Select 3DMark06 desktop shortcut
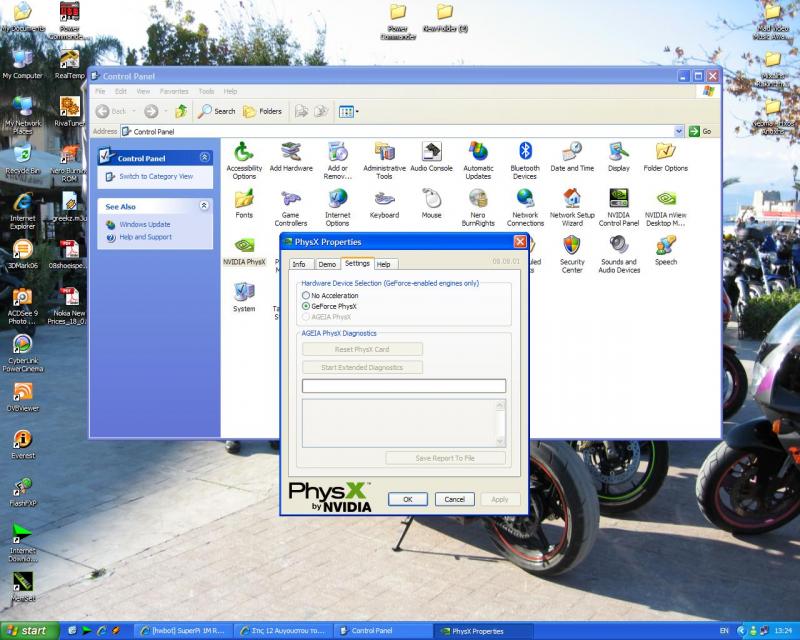800x640 pixels. click(x=22, y=254)
